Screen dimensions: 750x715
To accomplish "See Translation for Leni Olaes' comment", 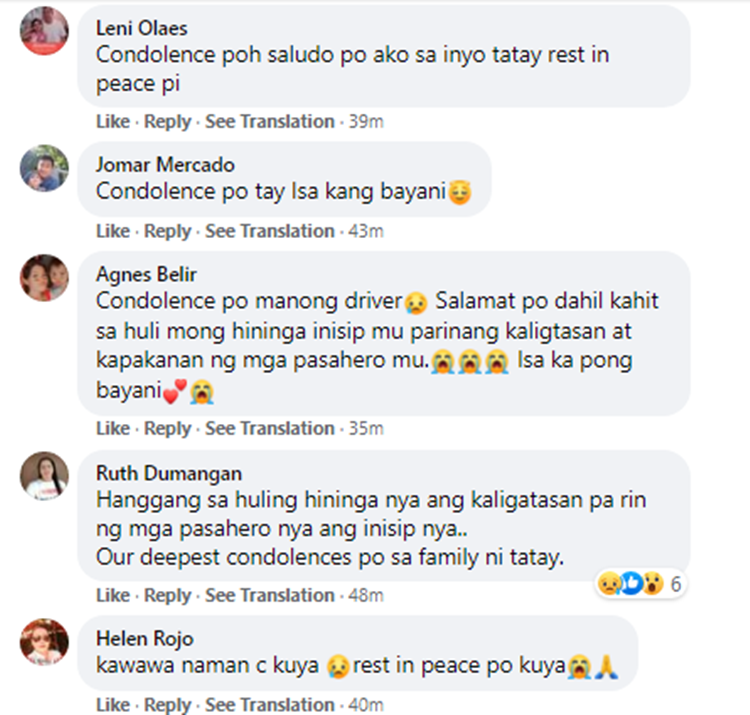I will (x=269, y=122).
